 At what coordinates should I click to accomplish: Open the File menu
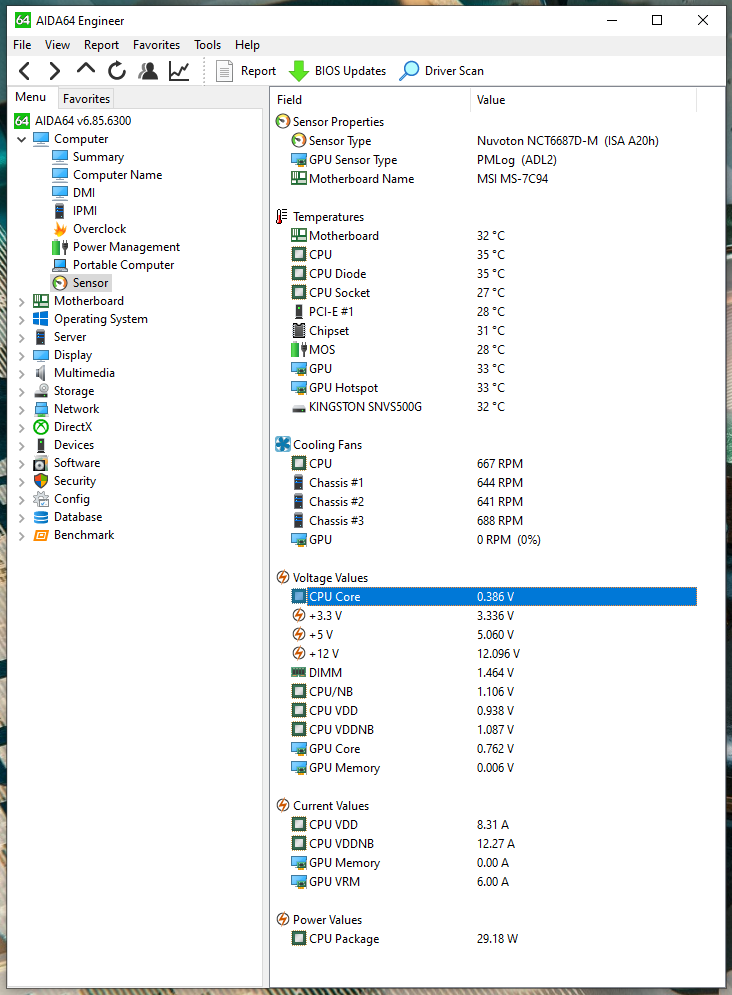[22, 45]
